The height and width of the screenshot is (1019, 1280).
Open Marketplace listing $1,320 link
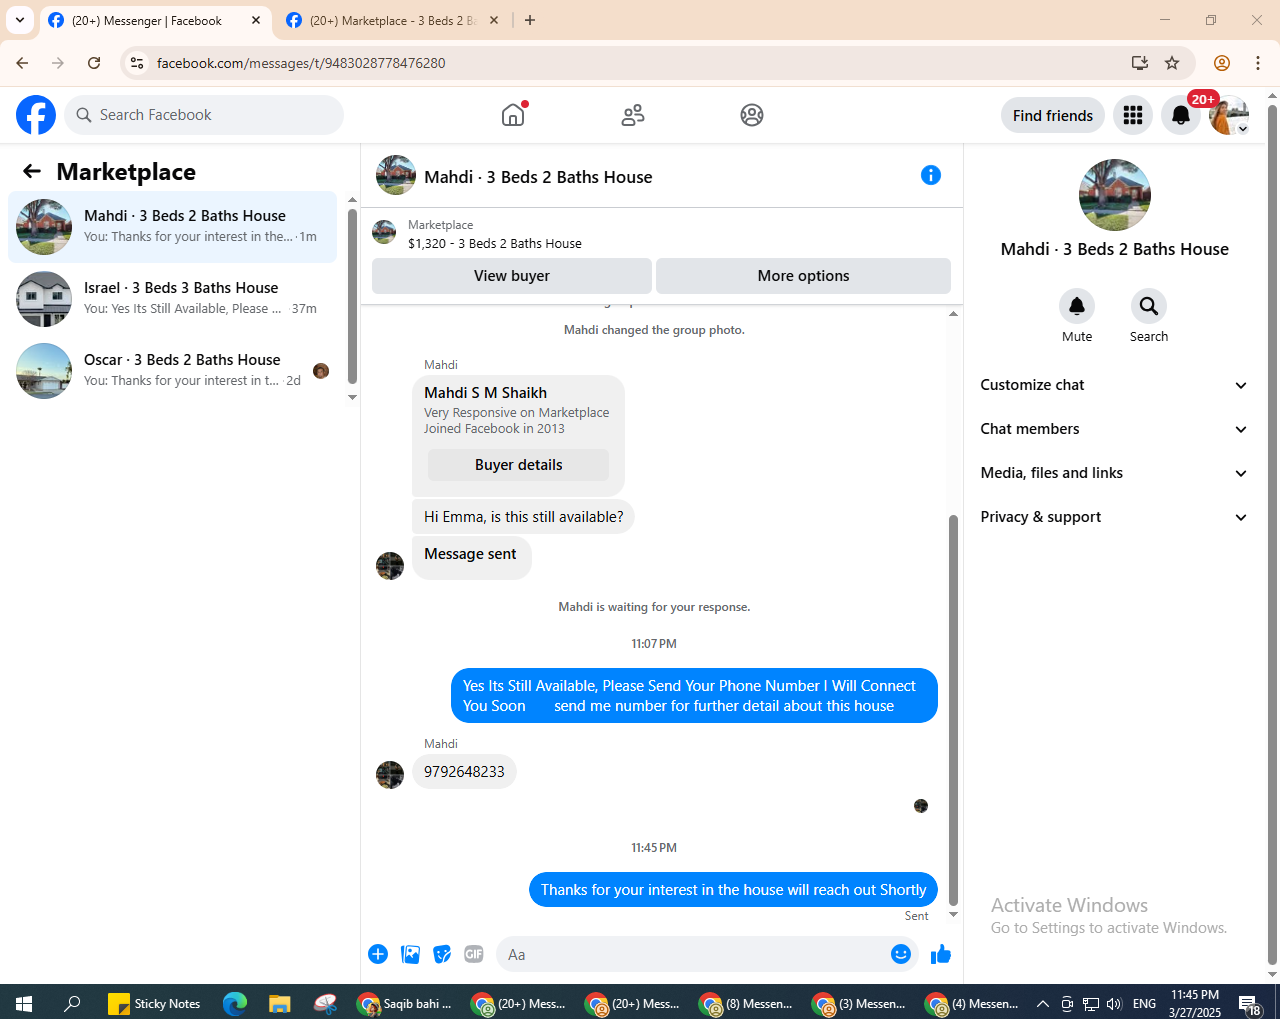(495, 243)
